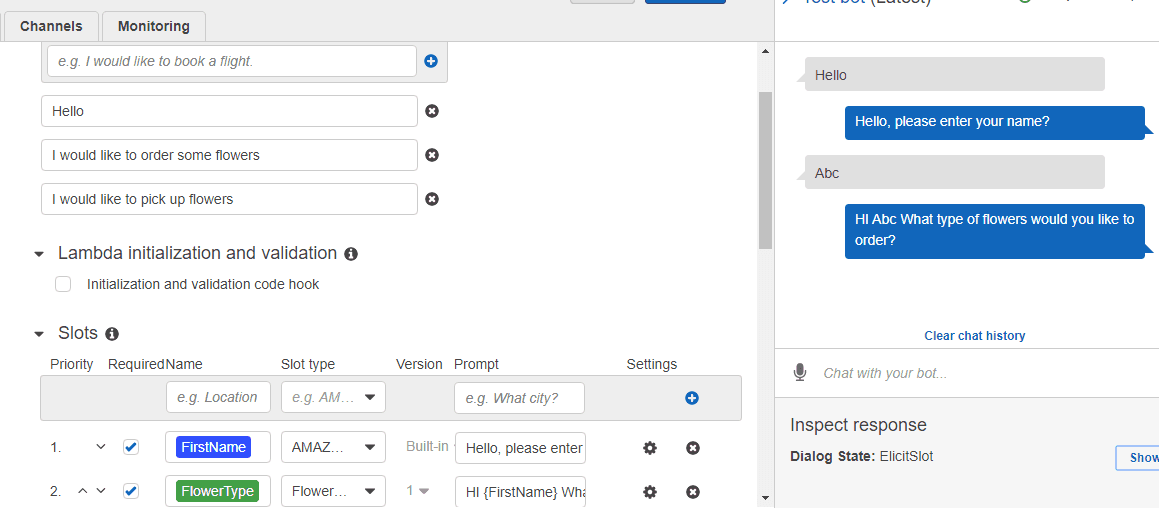1159x508 pixels.
Task: Delete "I would like to order some flowers" utterance
Action: (432, 155)
